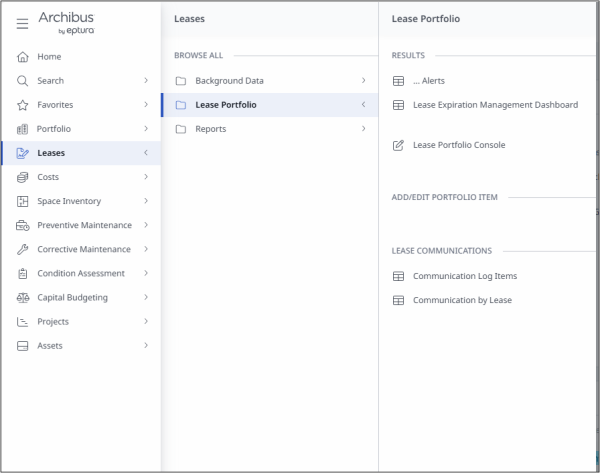Click the Communication by Lease table icon
The width and height of the screenshot is (600, 473).
pyautogui.click(x=398, y=300)
